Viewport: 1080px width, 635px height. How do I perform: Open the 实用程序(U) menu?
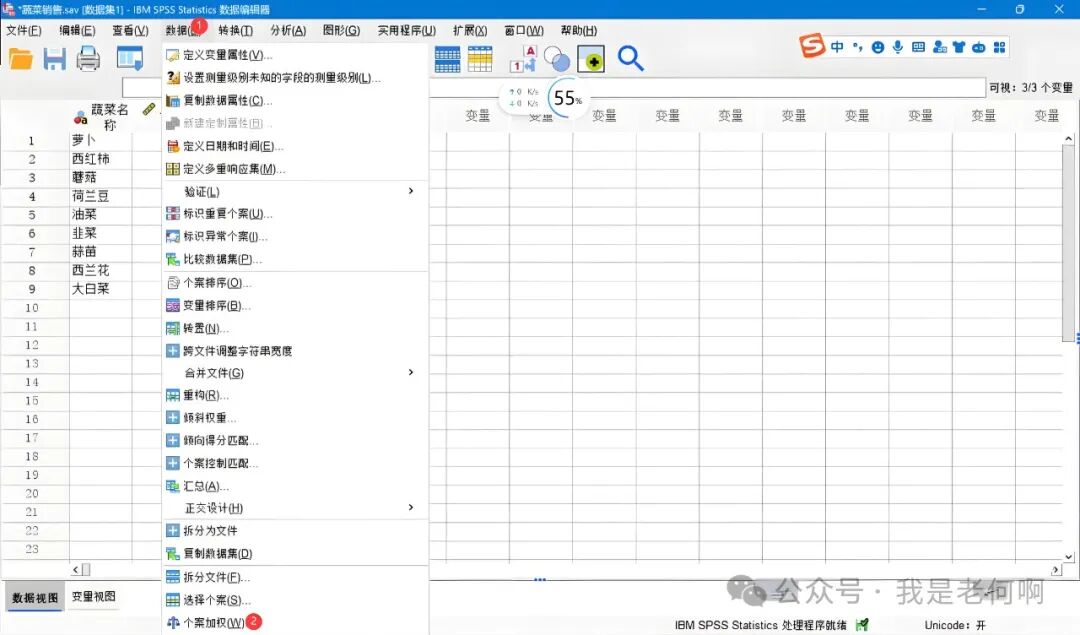(406, 30)
